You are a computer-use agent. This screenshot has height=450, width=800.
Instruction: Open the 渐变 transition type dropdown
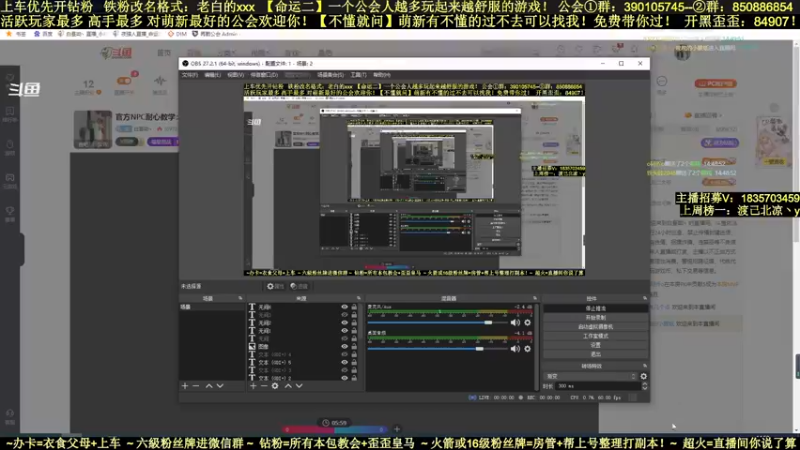[591, 377]
